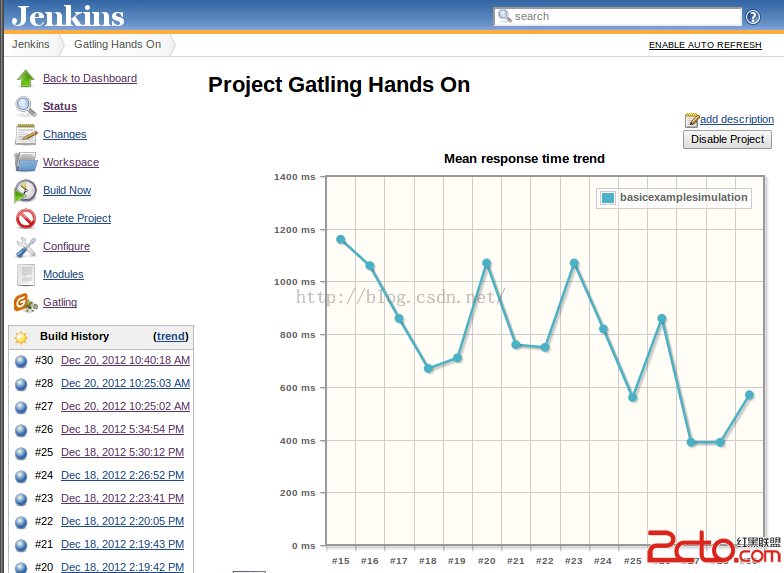Image resolution: width=784 pixels, height=573 pixels.
Task: Click the add description link
Action: click(736, 120)
